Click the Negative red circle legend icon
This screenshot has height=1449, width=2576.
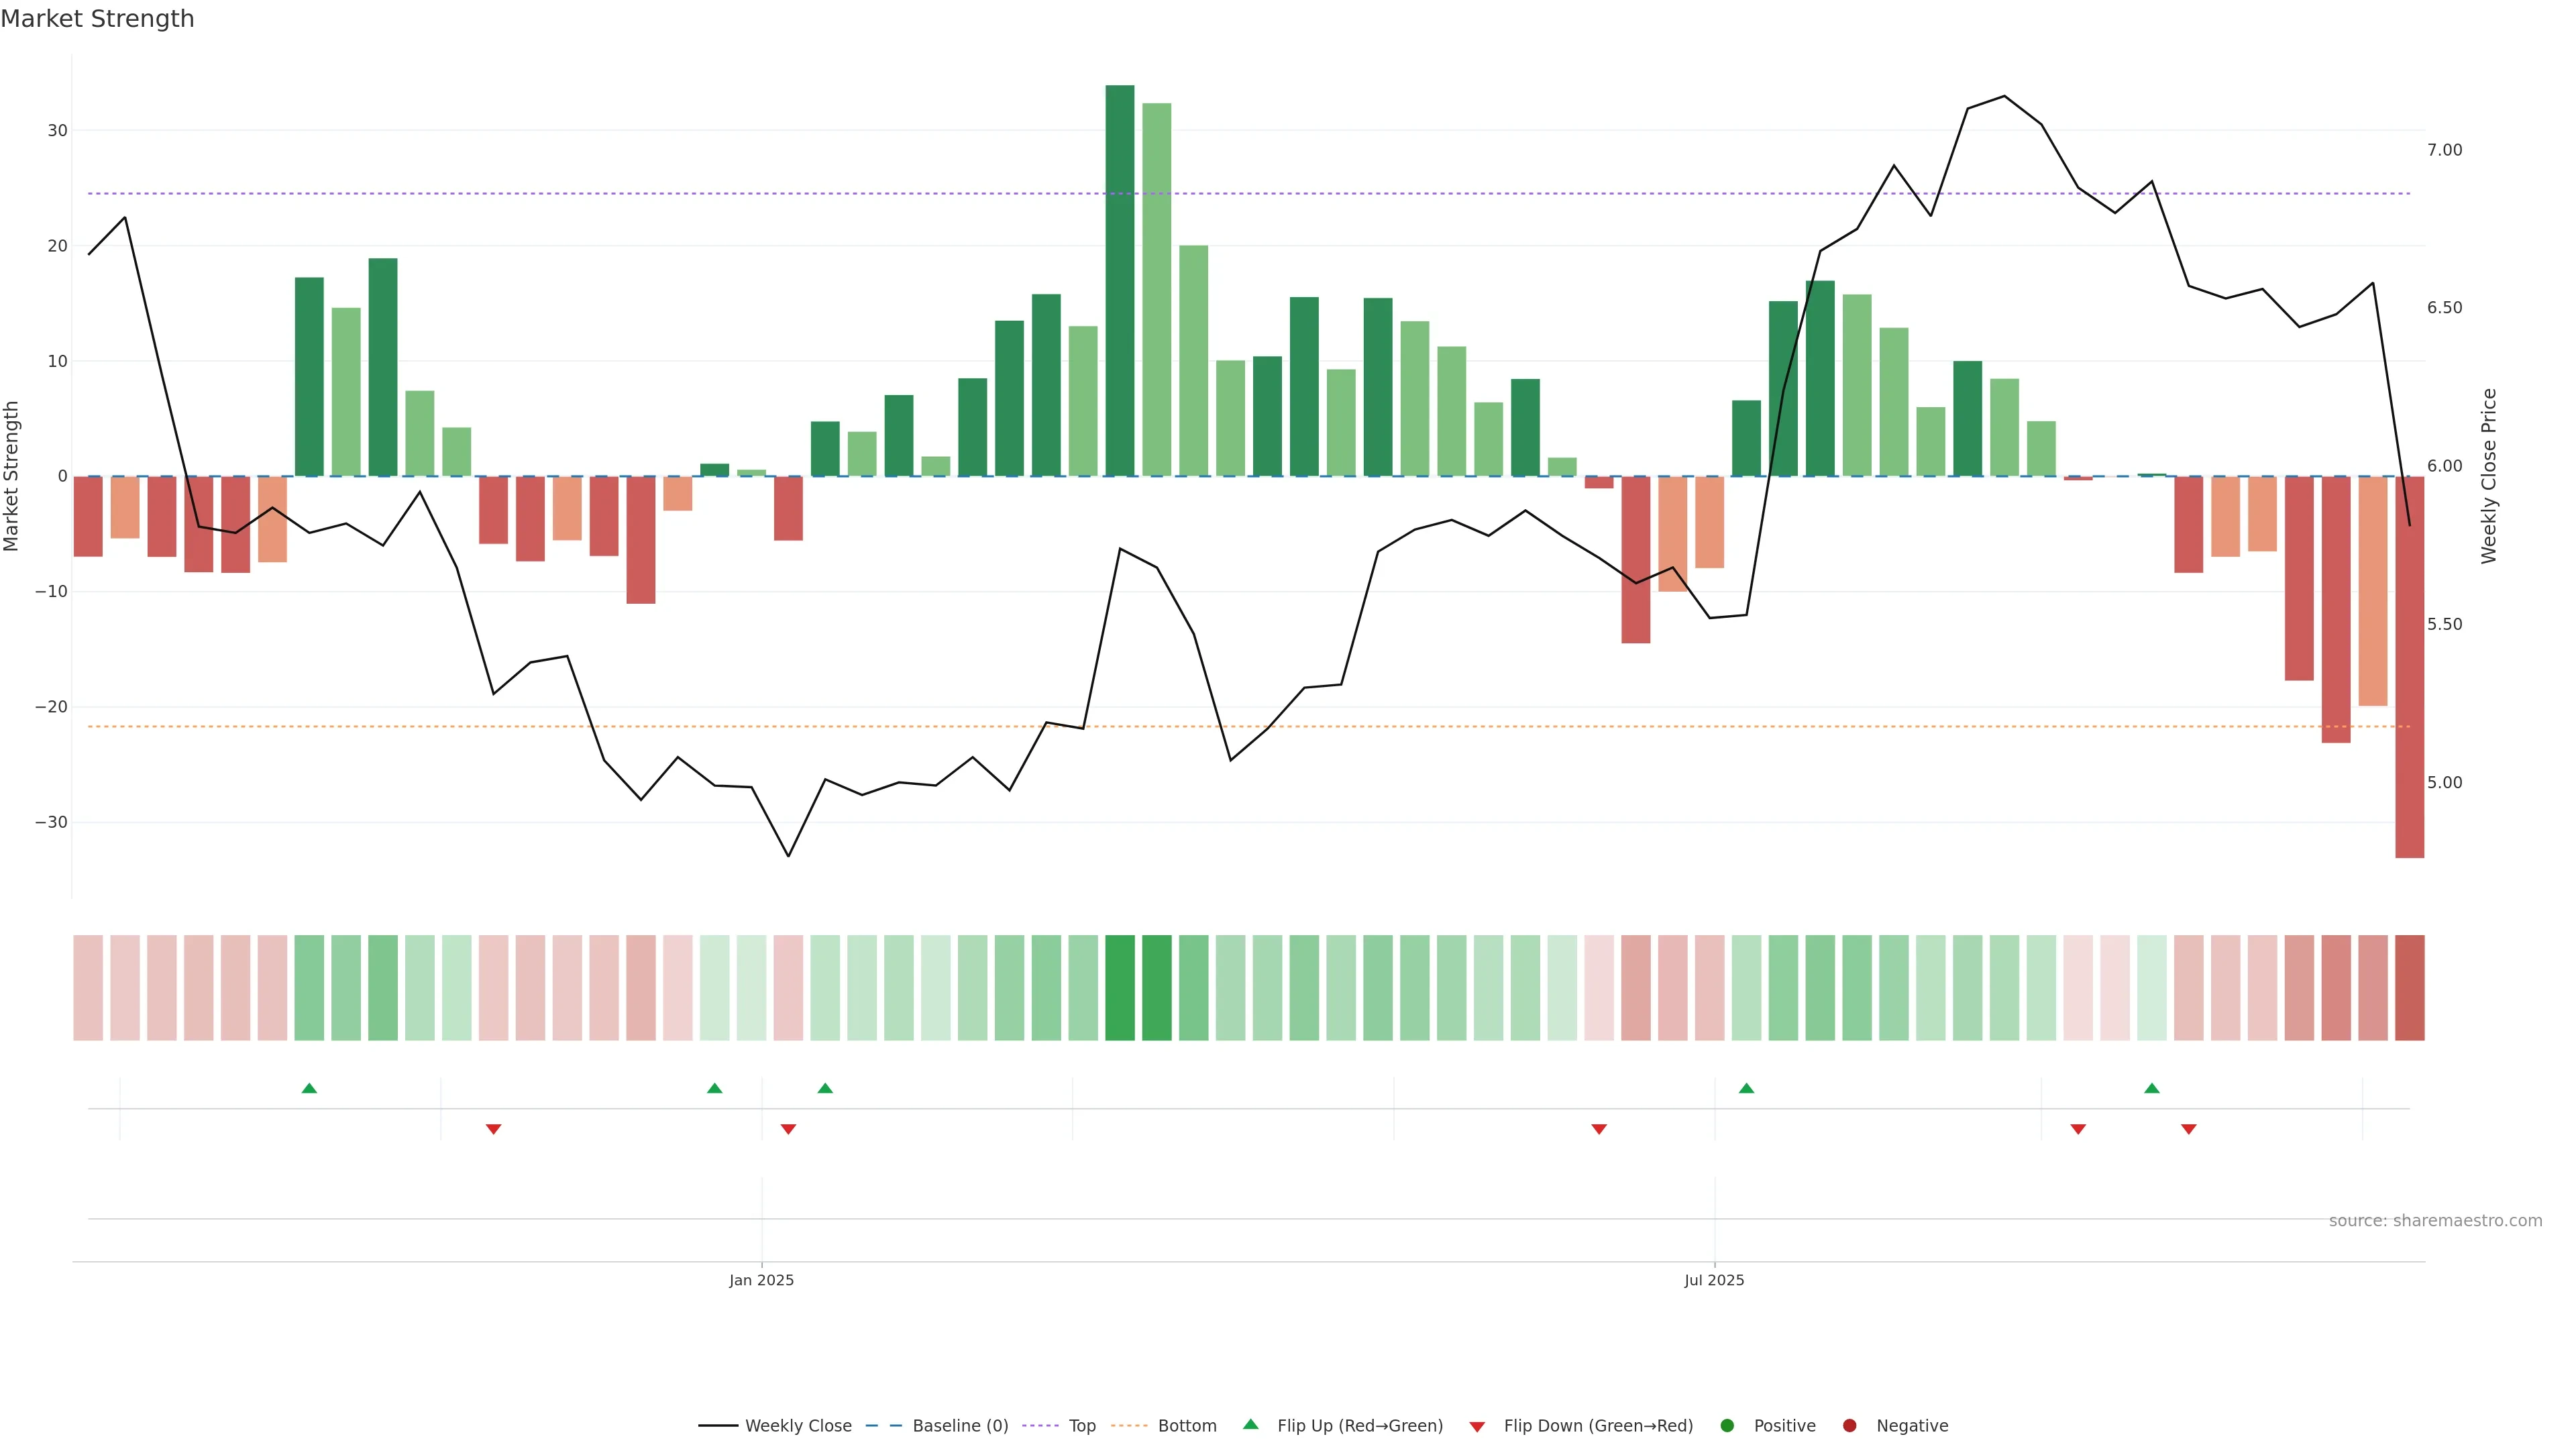click(1849, 1425)
